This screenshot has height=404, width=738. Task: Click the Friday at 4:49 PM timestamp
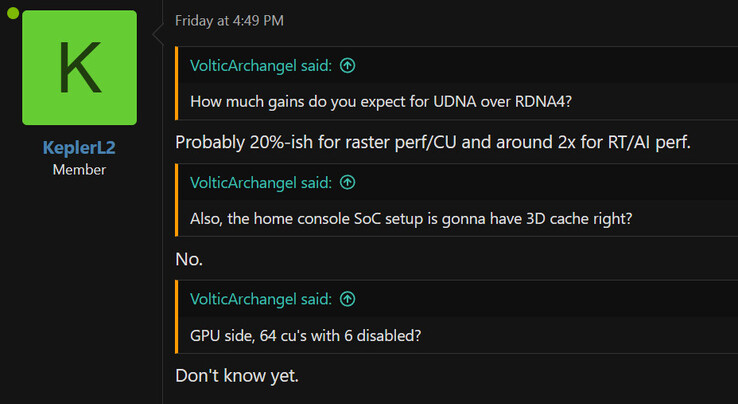pos(229,20)
